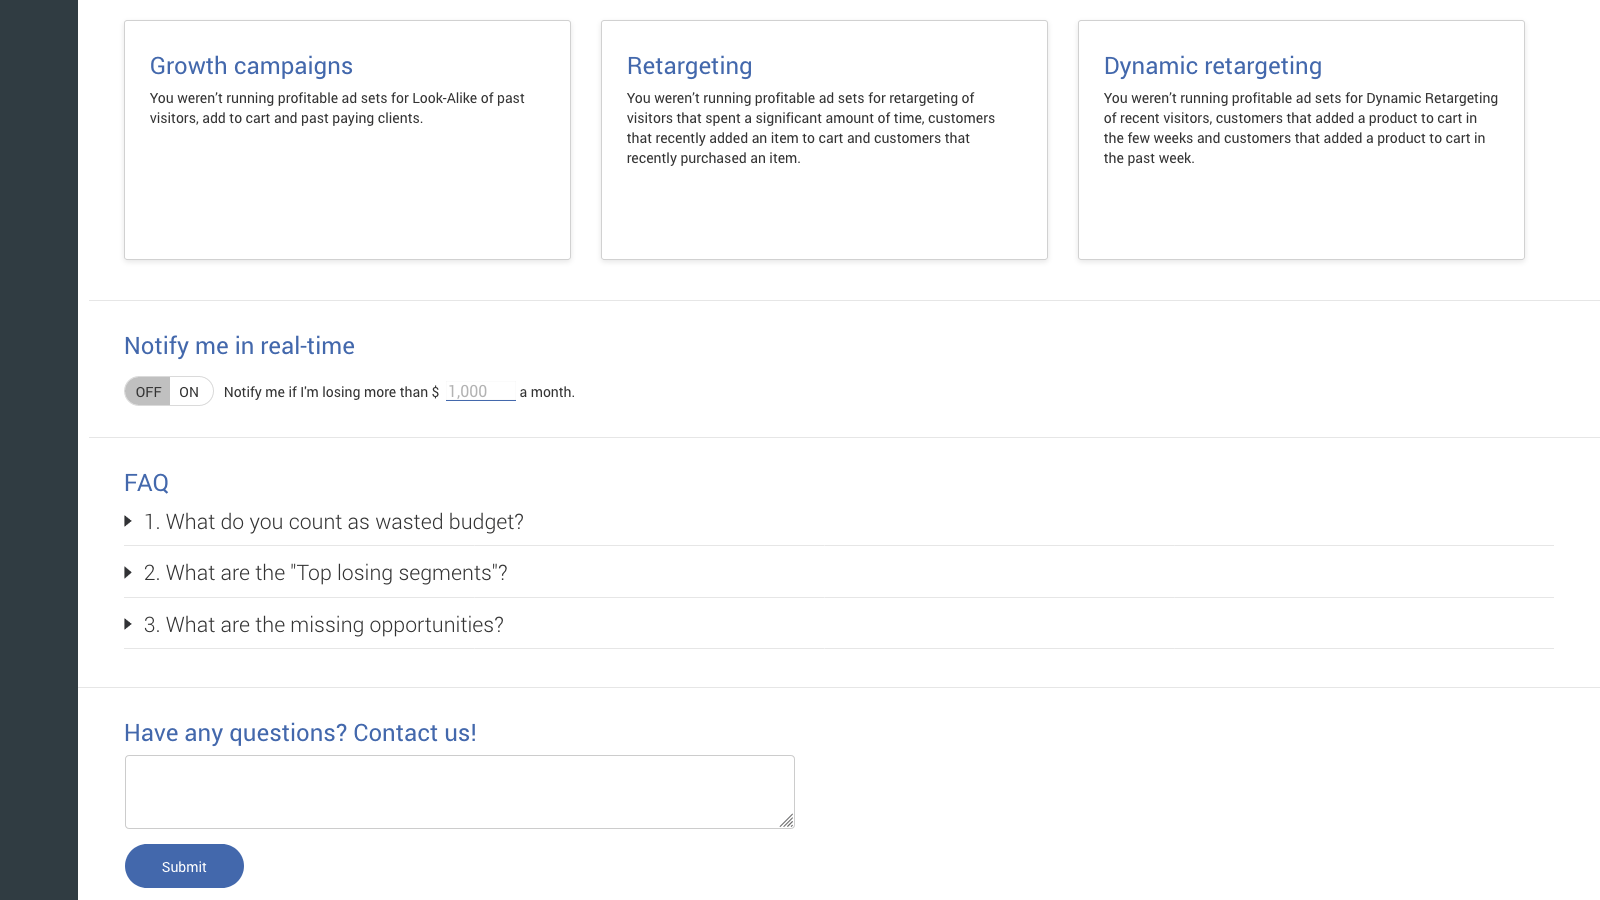Click the FAQ section heading
This screenshot has width=1600, height=900.
coord(146,483)
